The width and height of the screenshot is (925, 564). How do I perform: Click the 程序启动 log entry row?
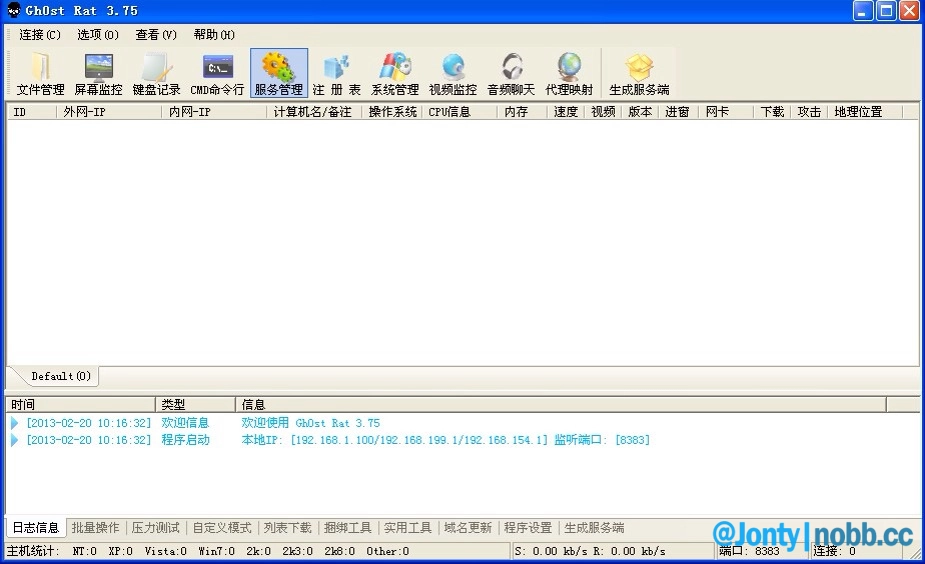coord(185,440)
